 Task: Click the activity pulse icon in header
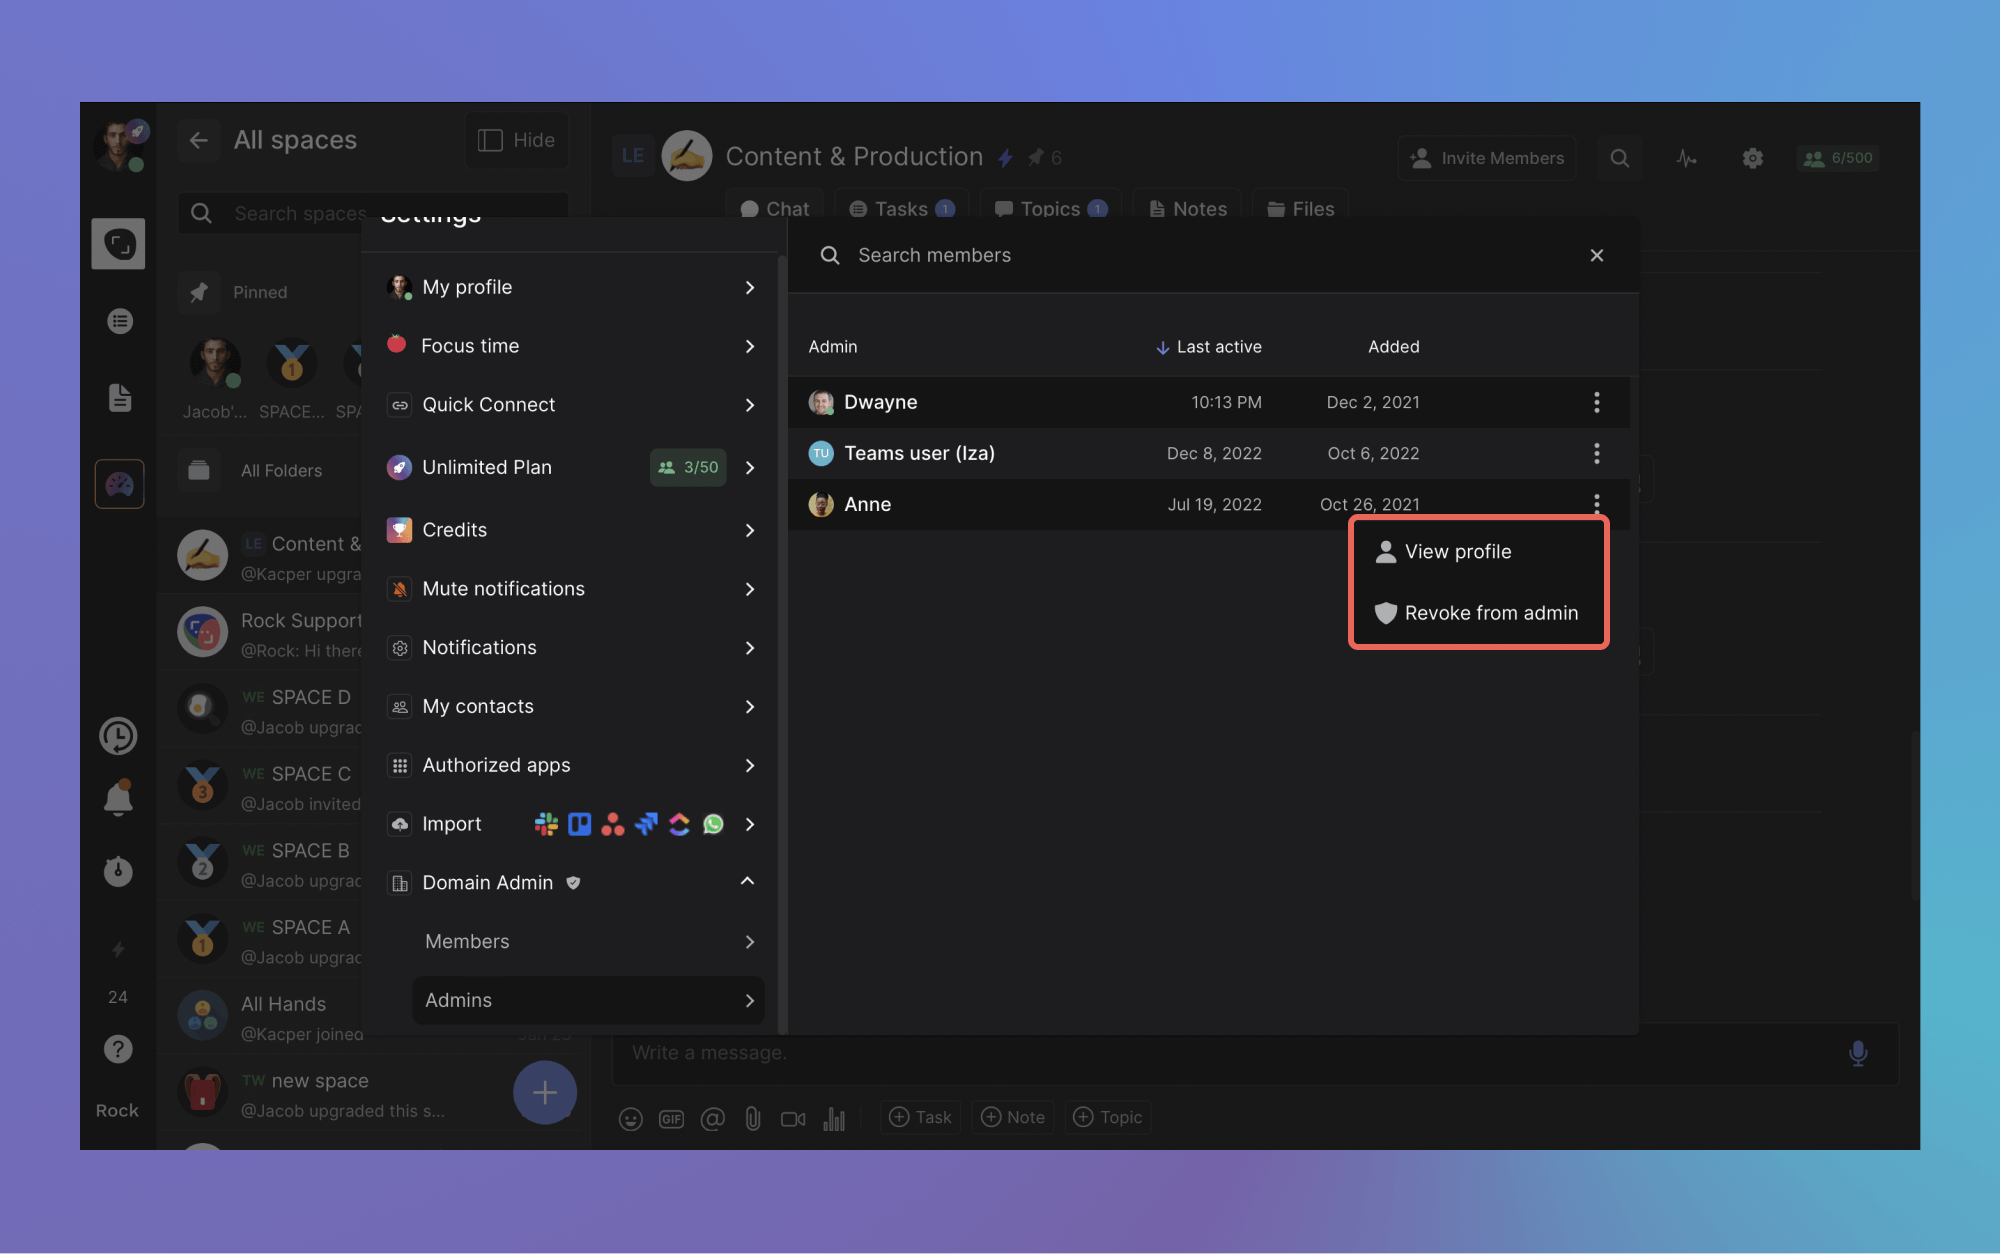1686,158
